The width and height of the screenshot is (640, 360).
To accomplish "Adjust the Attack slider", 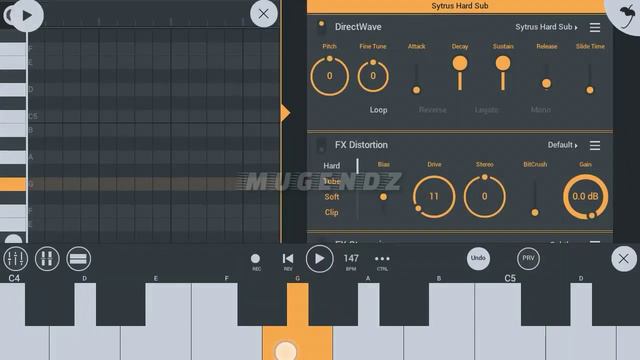I will pos(416,79).
